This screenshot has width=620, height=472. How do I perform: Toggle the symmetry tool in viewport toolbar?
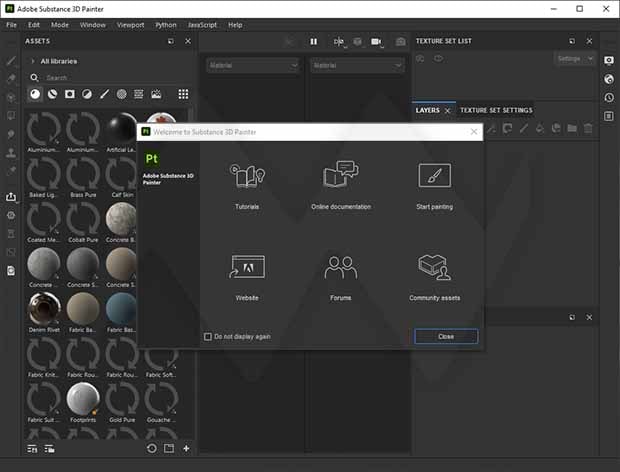click(x=339, y=42)
